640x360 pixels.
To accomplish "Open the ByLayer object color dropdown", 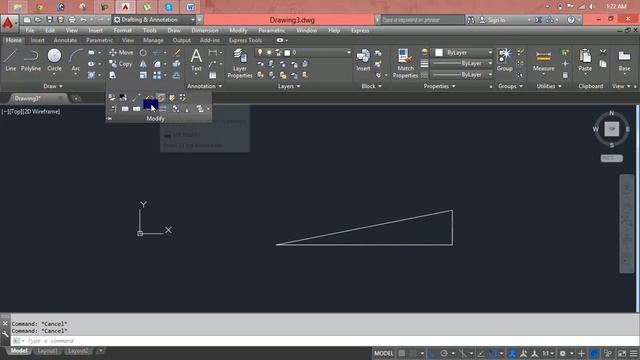I will point(462,52).
